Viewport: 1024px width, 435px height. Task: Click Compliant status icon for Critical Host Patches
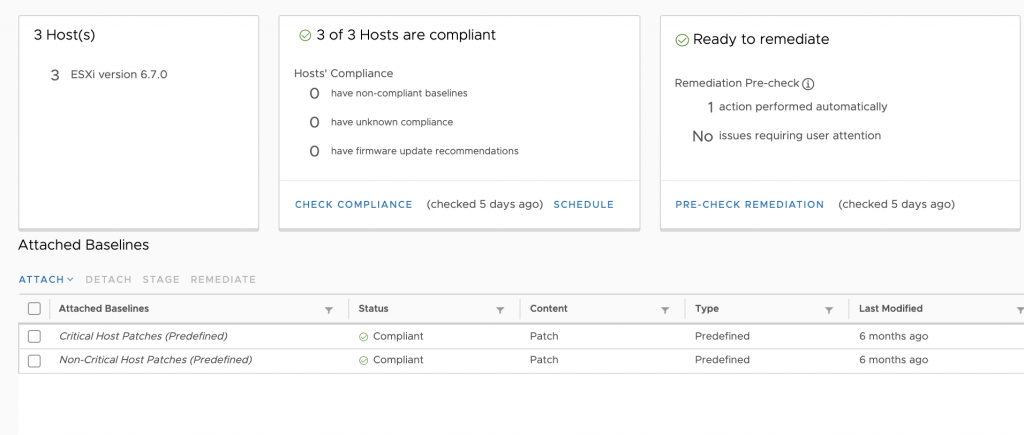(x=364, y=337)
